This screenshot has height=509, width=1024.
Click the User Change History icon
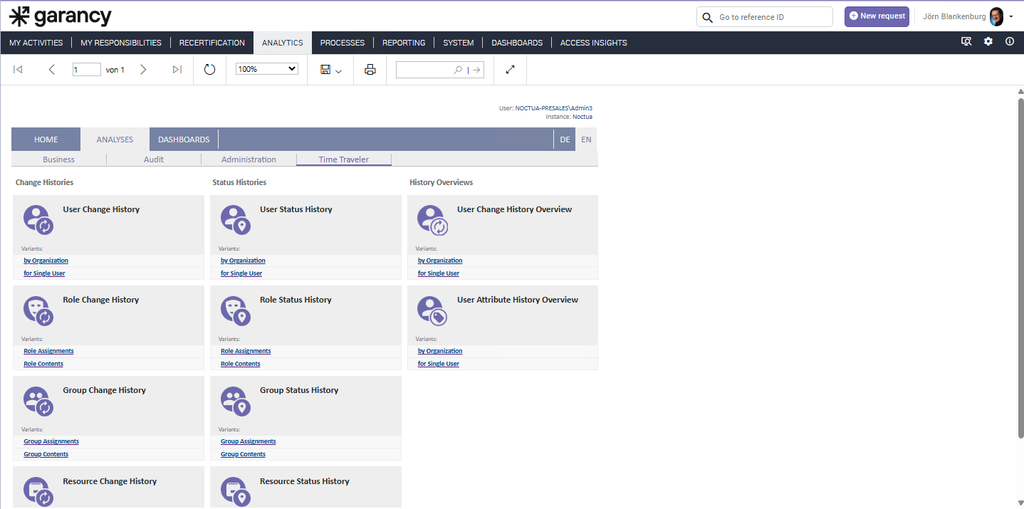(x=39, y=220)
